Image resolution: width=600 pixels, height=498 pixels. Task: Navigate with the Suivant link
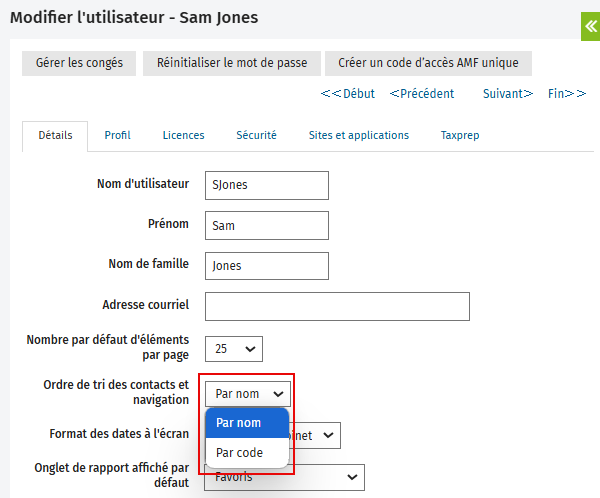[x=508, y=94]
